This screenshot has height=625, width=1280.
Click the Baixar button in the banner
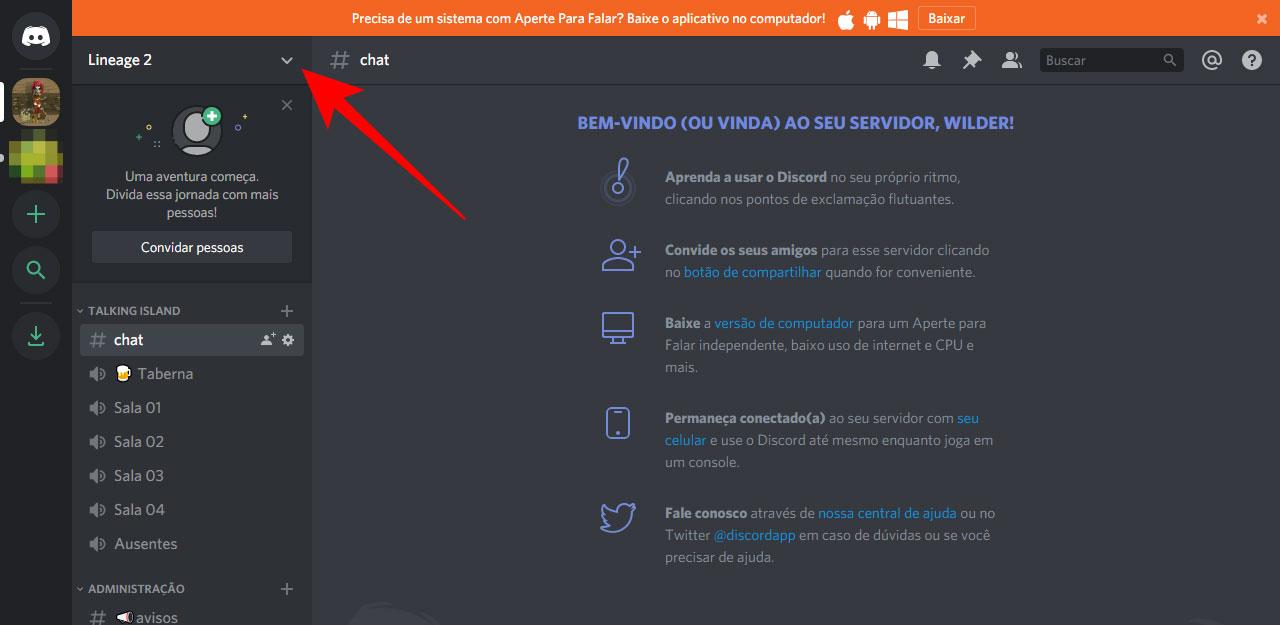(x=945, y=17)
